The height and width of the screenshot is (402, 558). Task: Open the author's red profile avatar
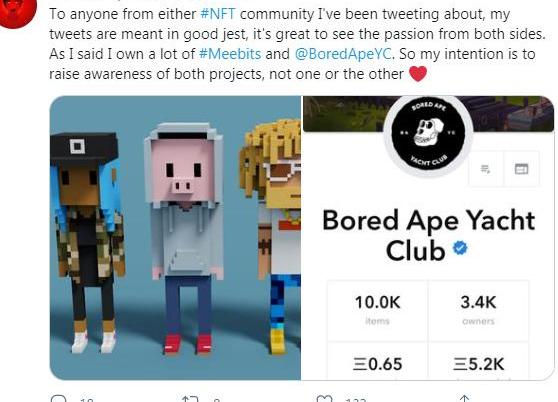tap(18, 11)
